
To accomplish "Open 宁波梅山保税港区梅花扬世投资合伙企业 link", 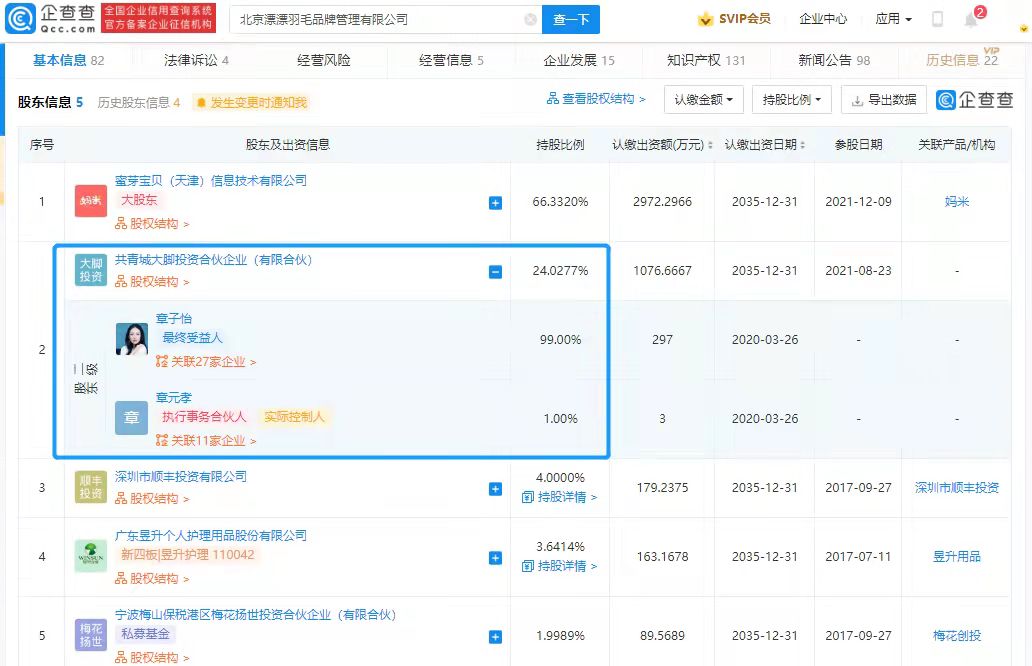I will (255, 615).
